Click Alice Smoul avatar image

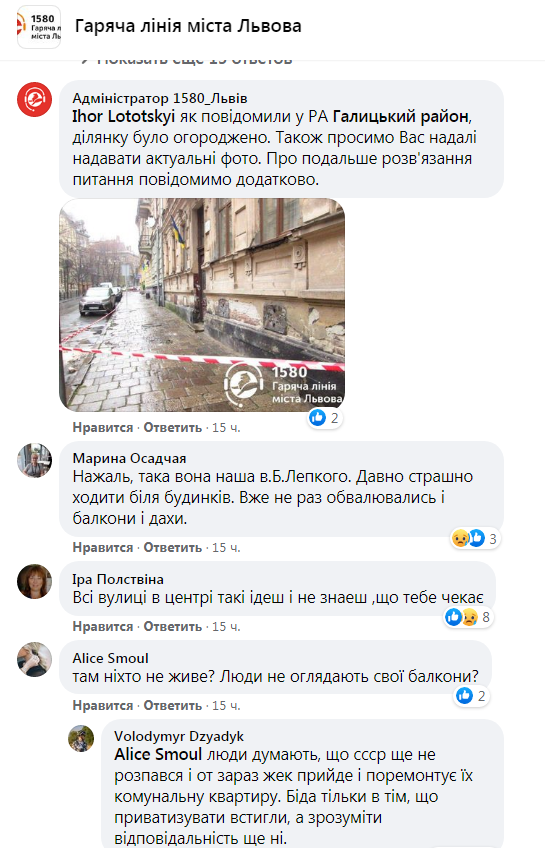[x=35, y=660]
